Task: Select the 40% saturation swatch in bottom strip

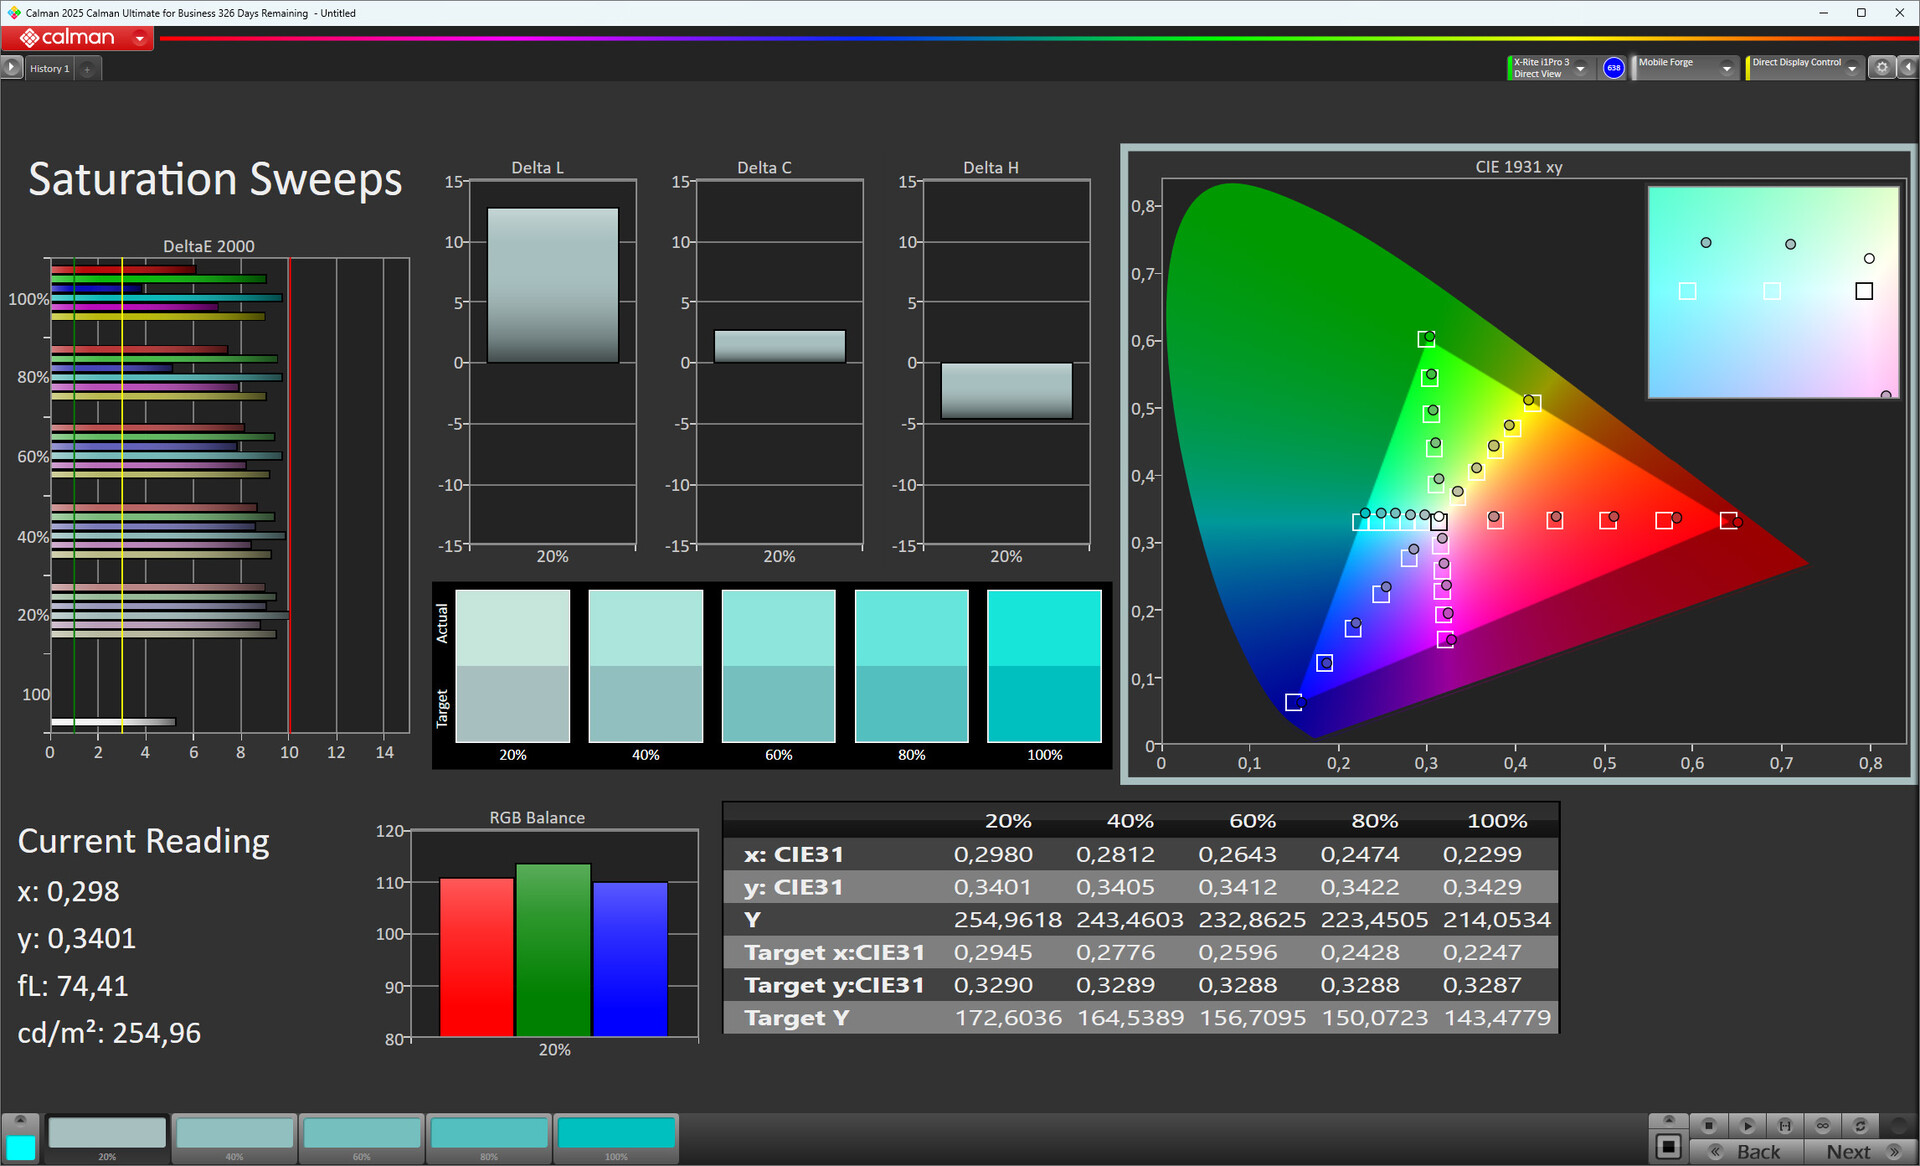Action: coord(234,1134)
